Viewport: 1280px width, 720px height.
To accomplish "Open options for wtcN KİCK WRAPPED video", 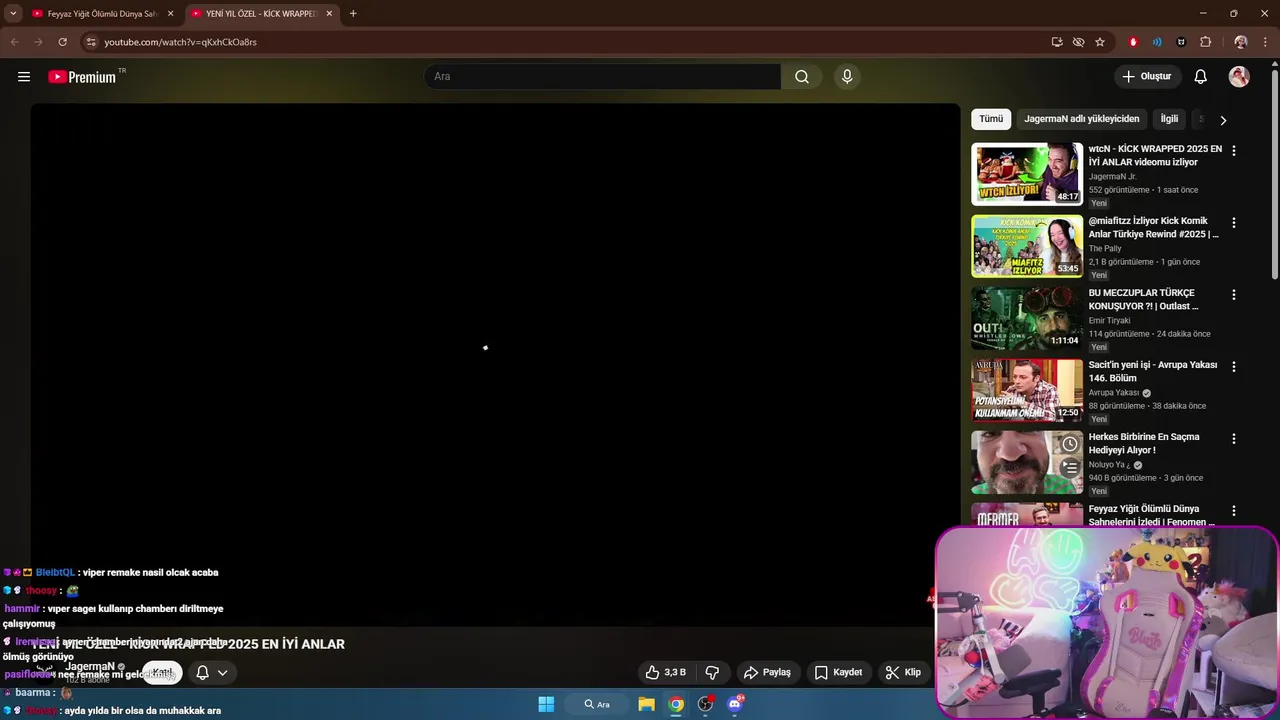I will 1234,151.
